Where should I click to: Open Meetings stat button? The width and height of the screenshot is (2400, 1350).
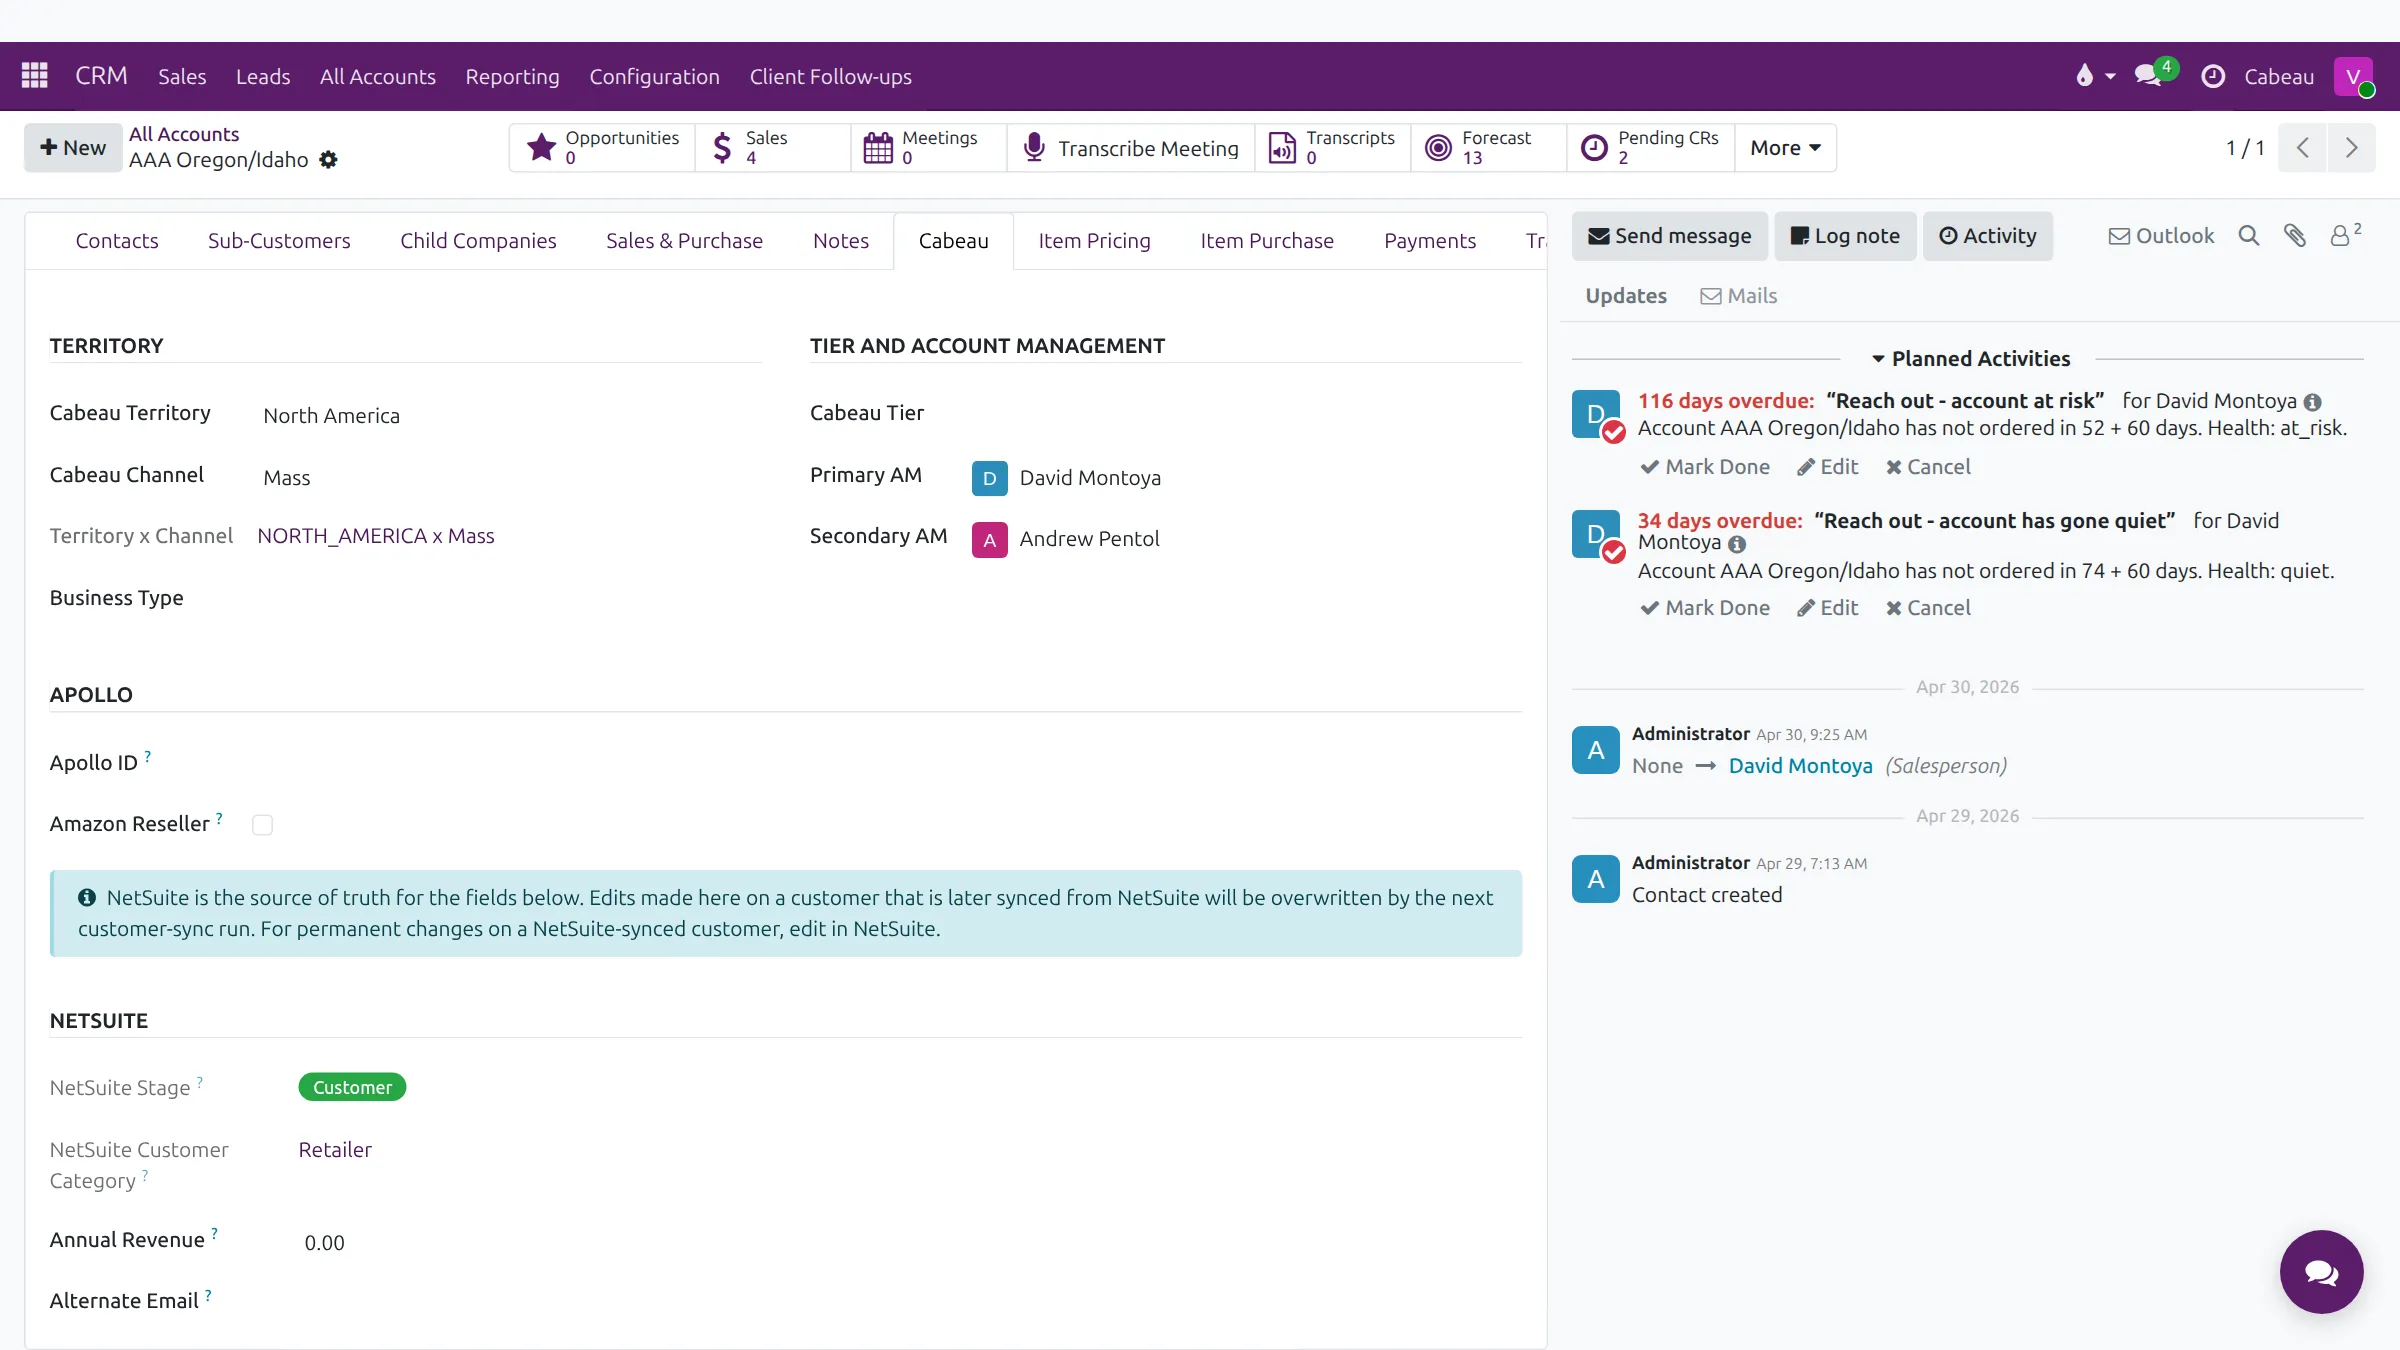tap(929, 148)
